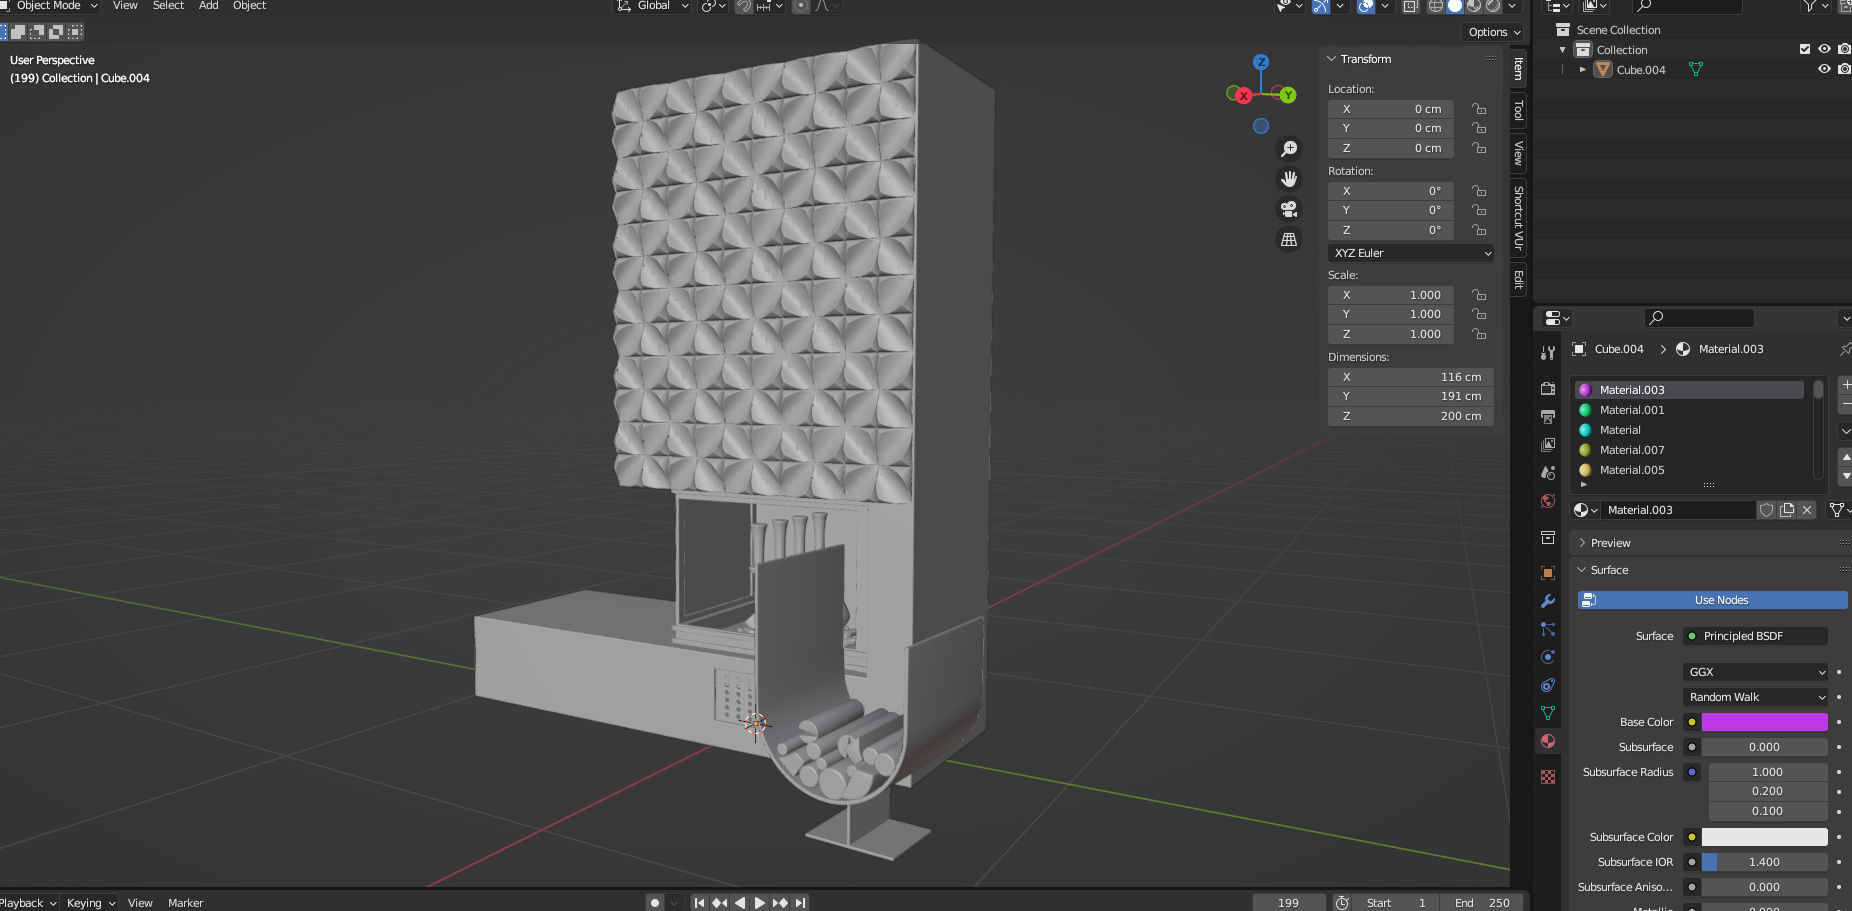Hide Collection in viewport eye icon
Viewport: 1852px width, 911px height.
click(1824, 49)
